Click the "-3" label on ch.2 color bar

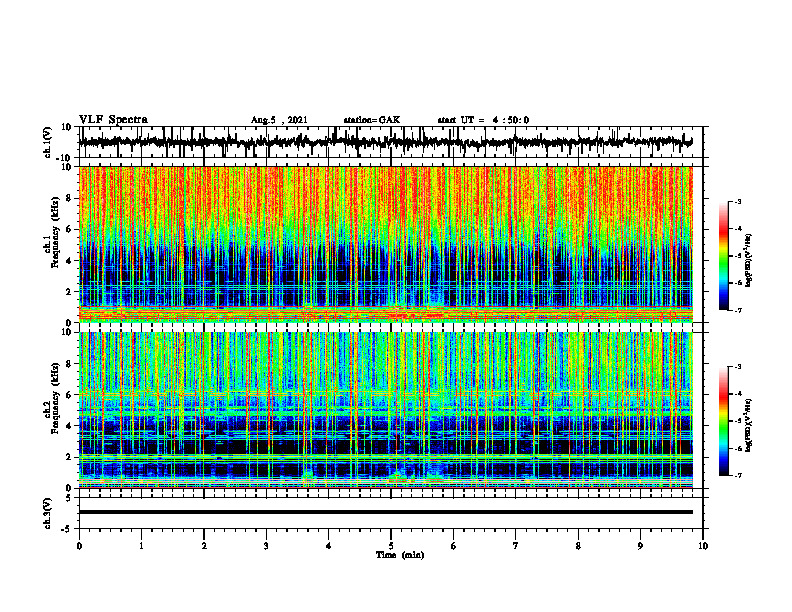coord(737,367)
